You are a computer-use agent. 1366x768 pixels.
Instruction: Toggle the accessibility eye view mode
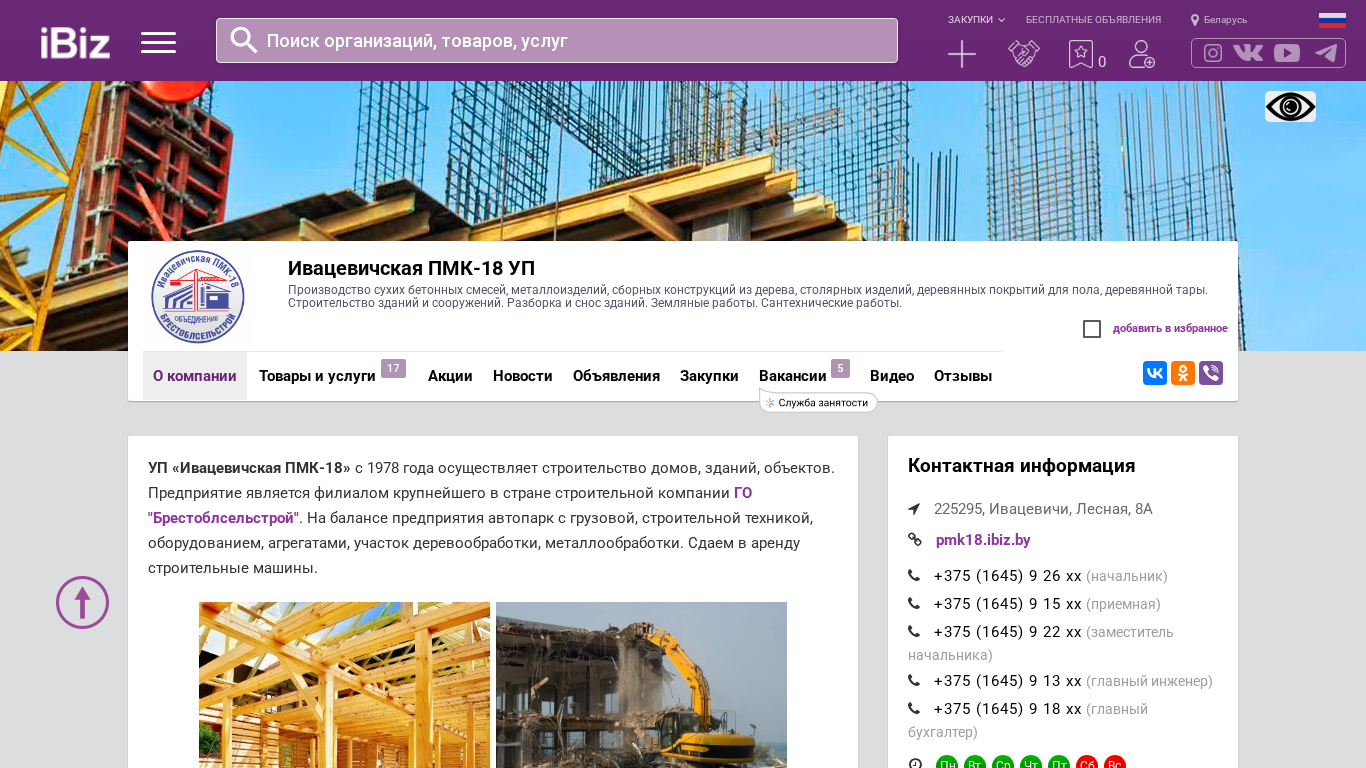[x=1290, y=107]
